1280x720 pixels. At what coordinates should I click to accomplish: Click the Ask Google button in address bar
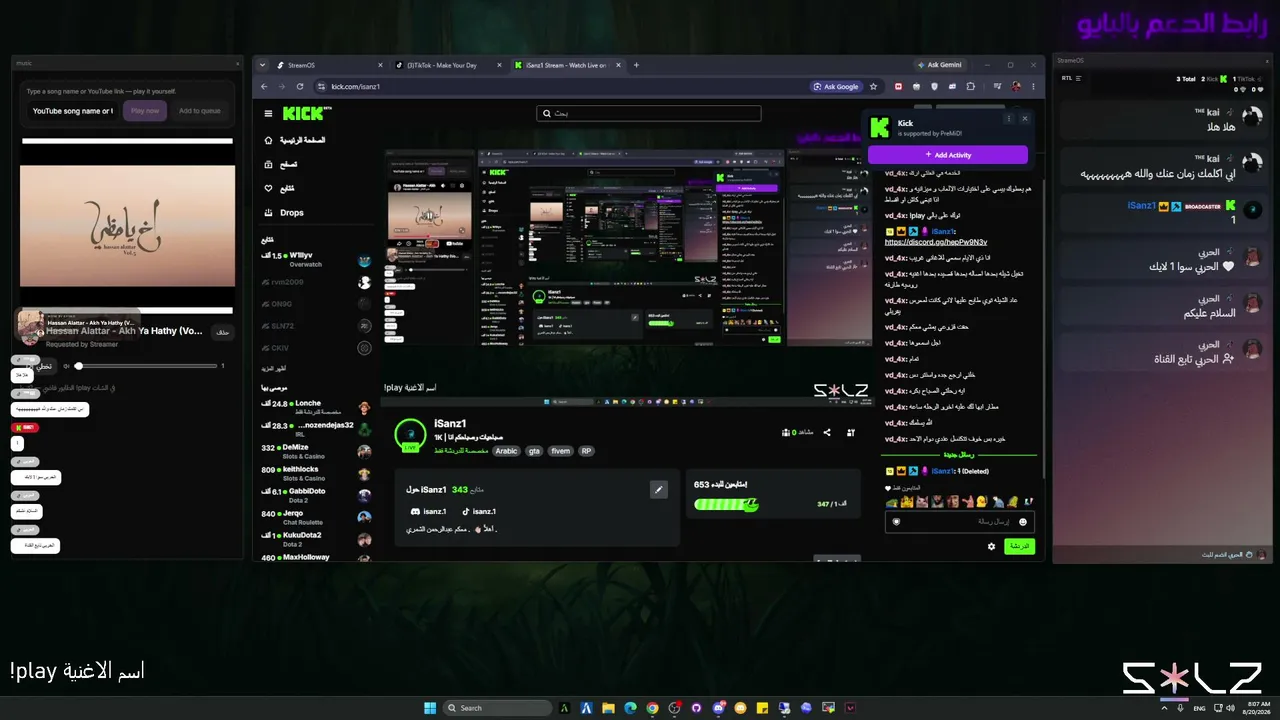coord(836,87)
